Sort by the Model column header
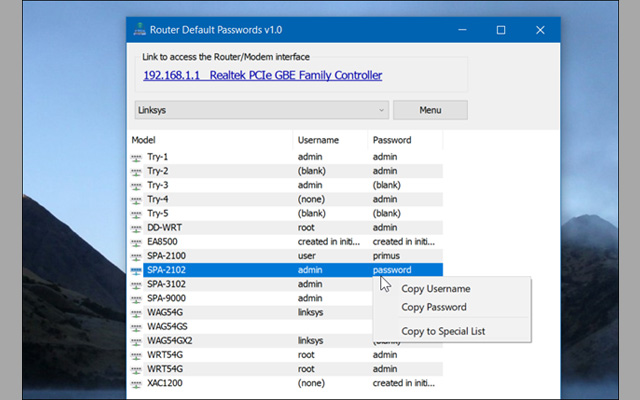The image size is (640, 400). [x=210, y=140]
